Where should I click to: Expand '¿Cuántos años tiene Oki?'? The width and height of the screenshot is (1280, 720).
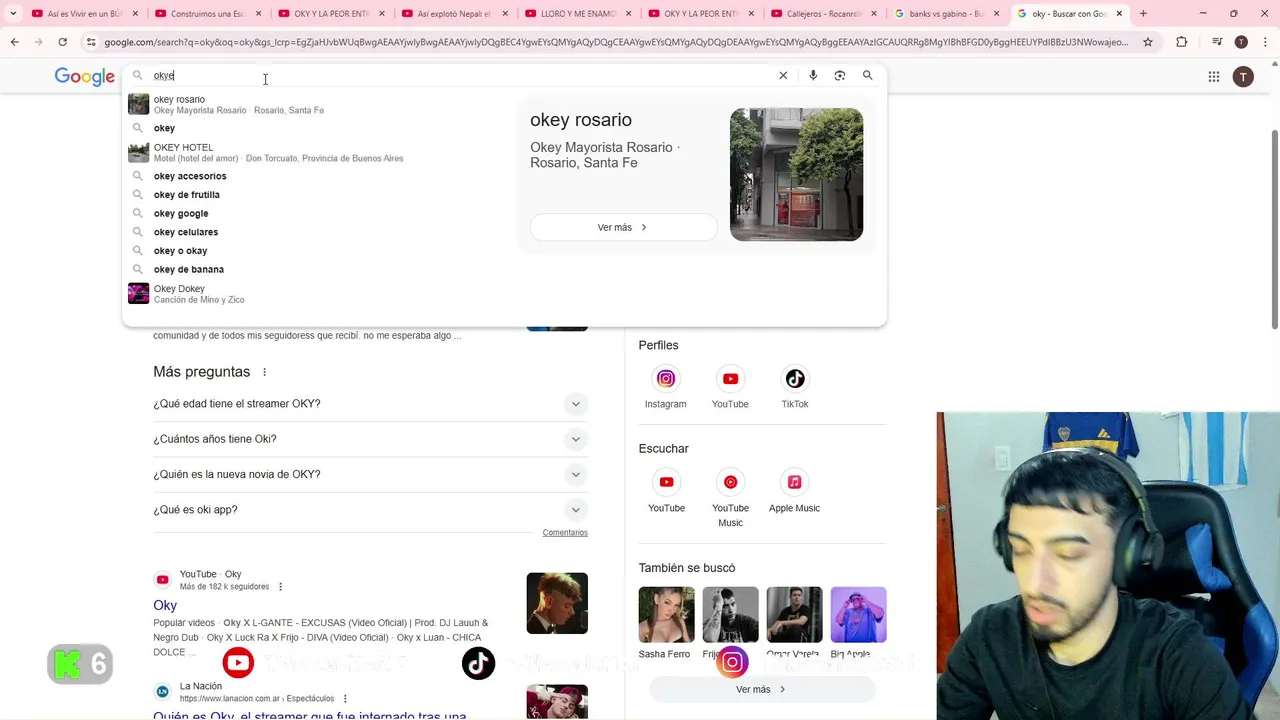pyautogui.click(x=370, y=439)
